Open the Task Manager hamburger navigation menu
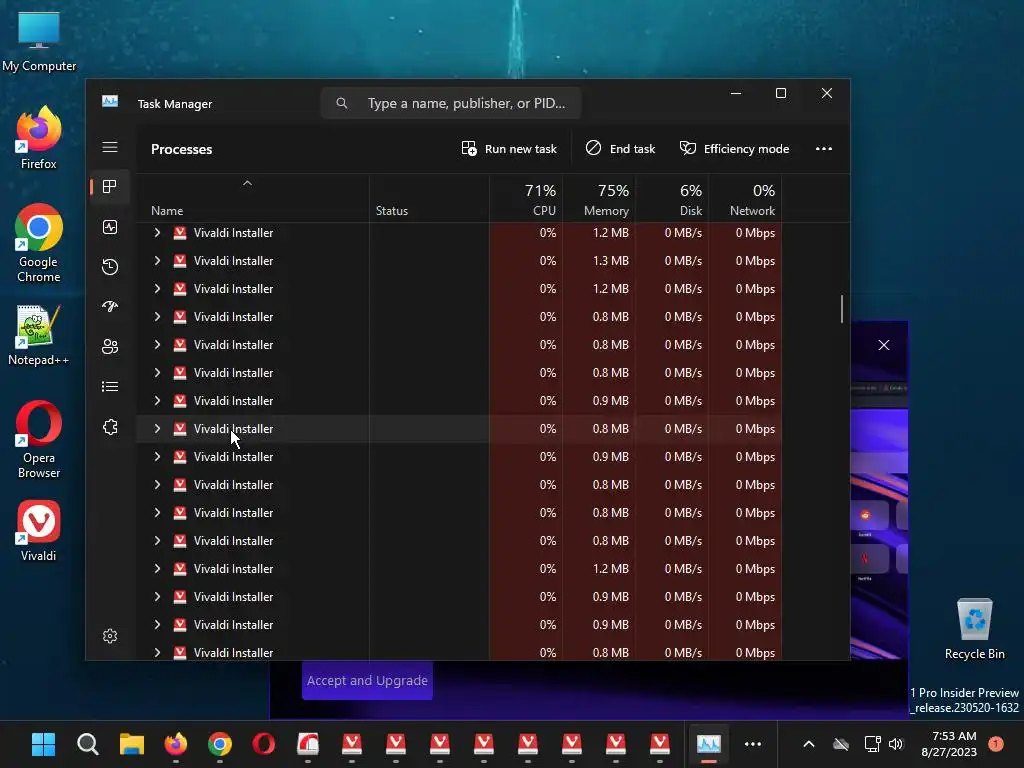 click(x=110, y=147)
